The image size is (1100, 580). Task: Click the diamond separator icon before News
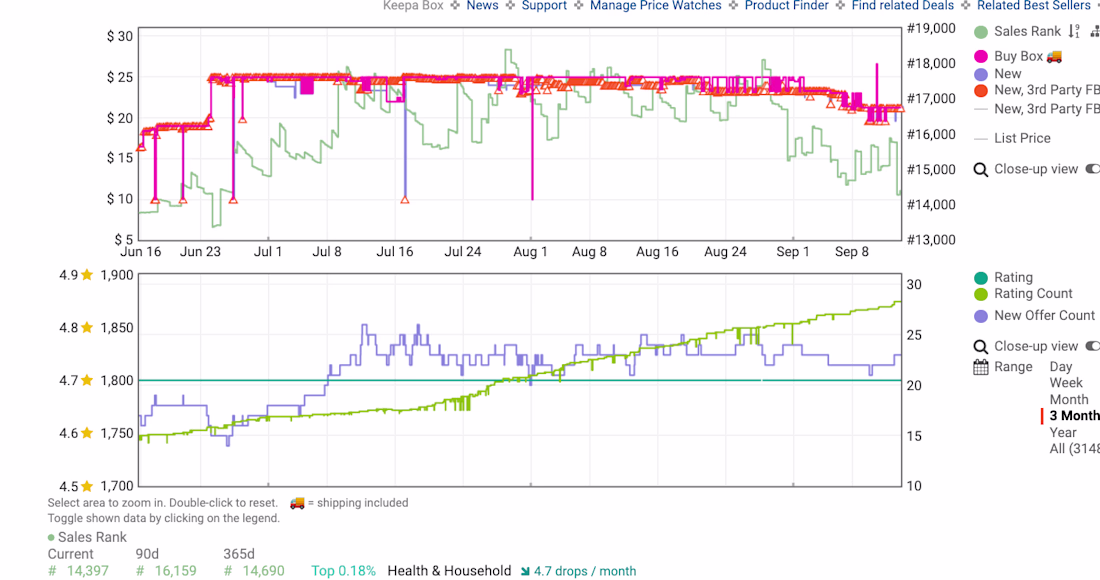click(455, 6)
